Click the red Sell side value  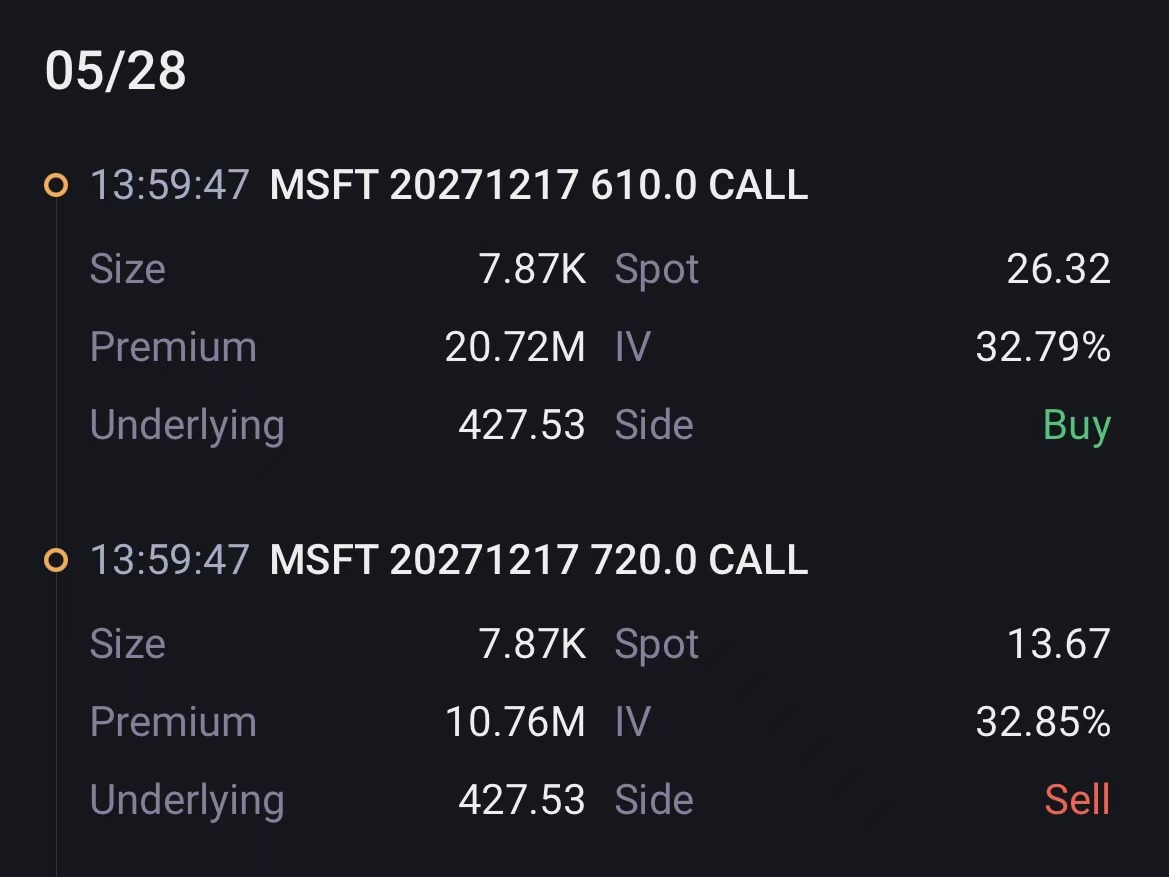click(1077, 799)
